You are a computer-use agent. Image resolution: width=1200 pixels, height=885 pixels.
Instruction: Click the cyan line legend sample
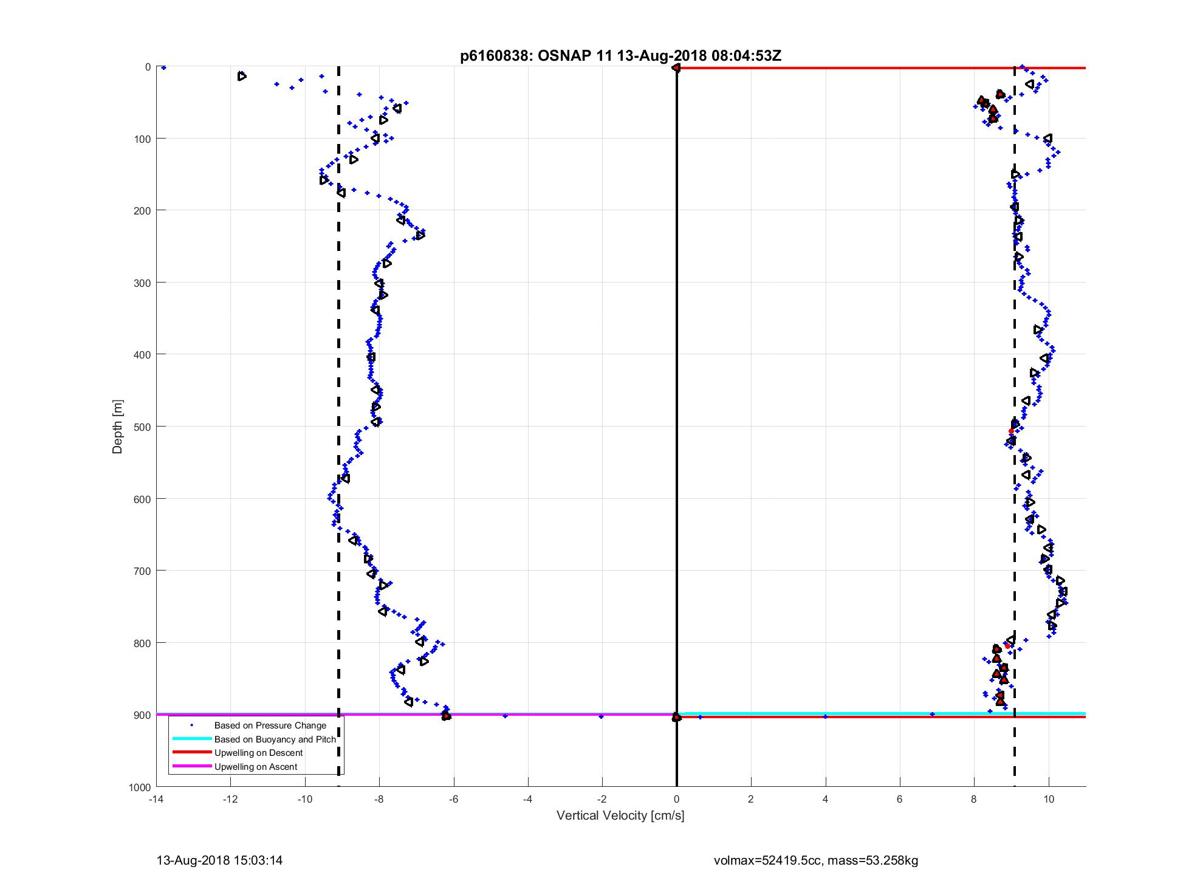pyautogui.click(x=191, y=739)
